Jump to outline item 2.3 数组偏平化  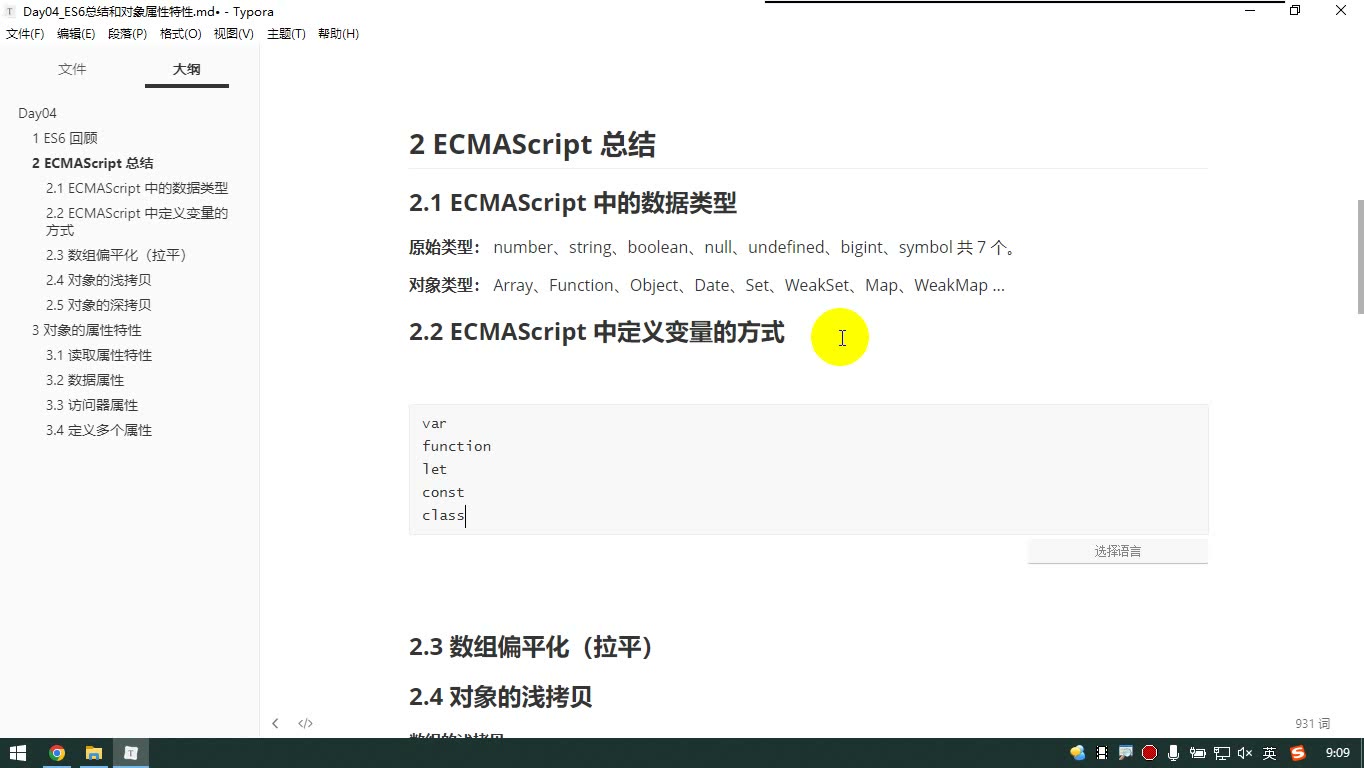[117, 255]
